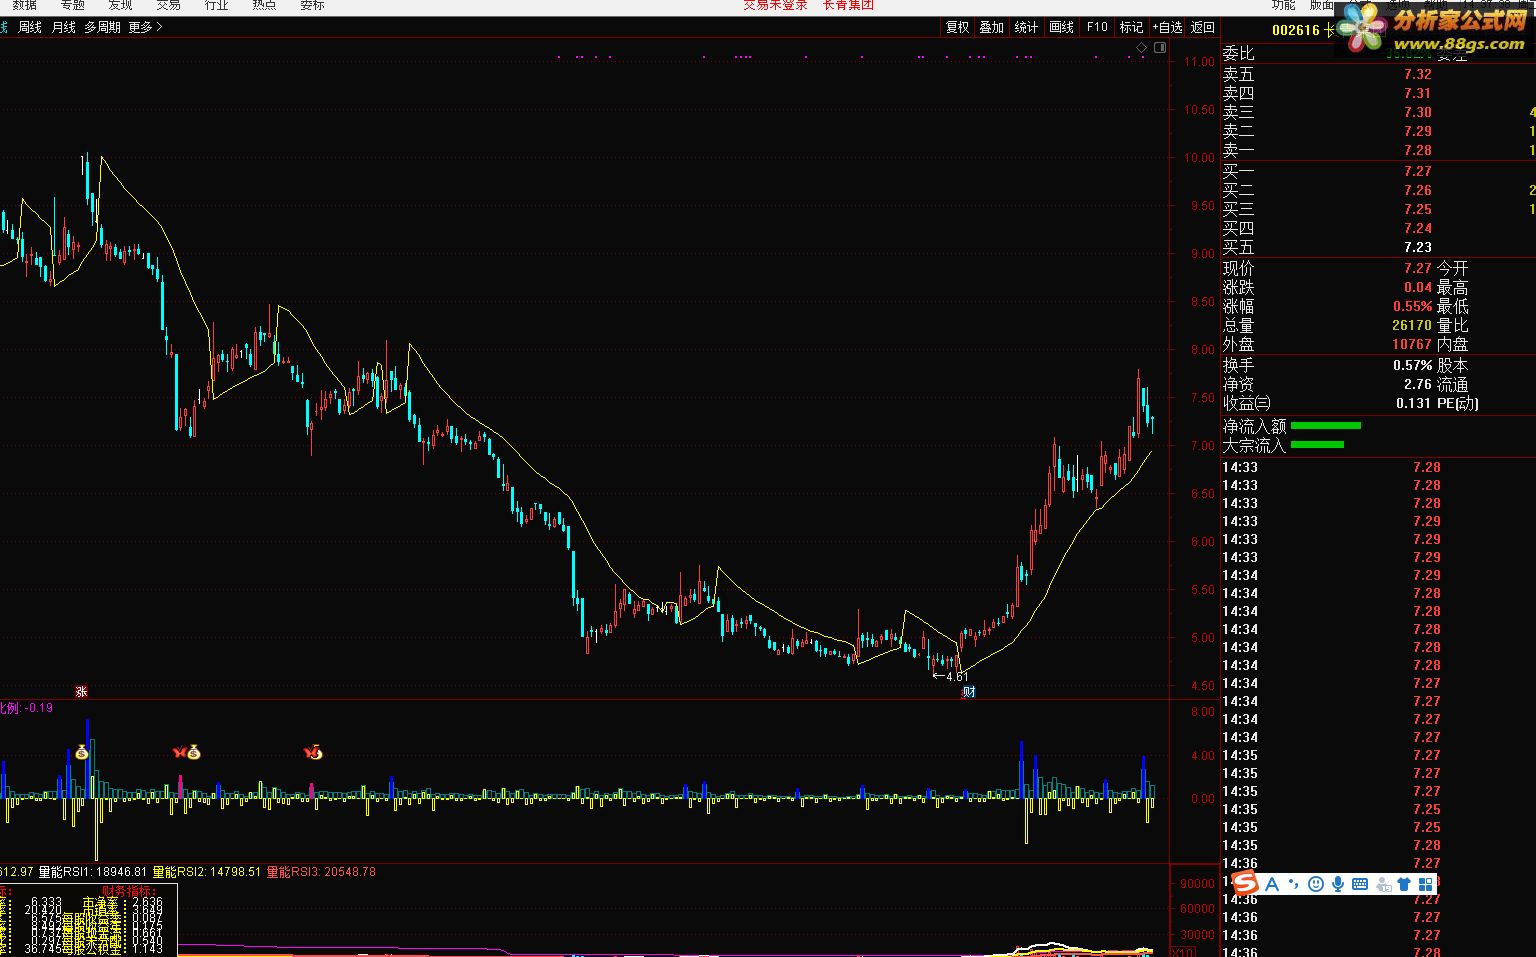Open the 发现 menu
The height and width of the screenshot is (957, 1536).
pos(121,5)
